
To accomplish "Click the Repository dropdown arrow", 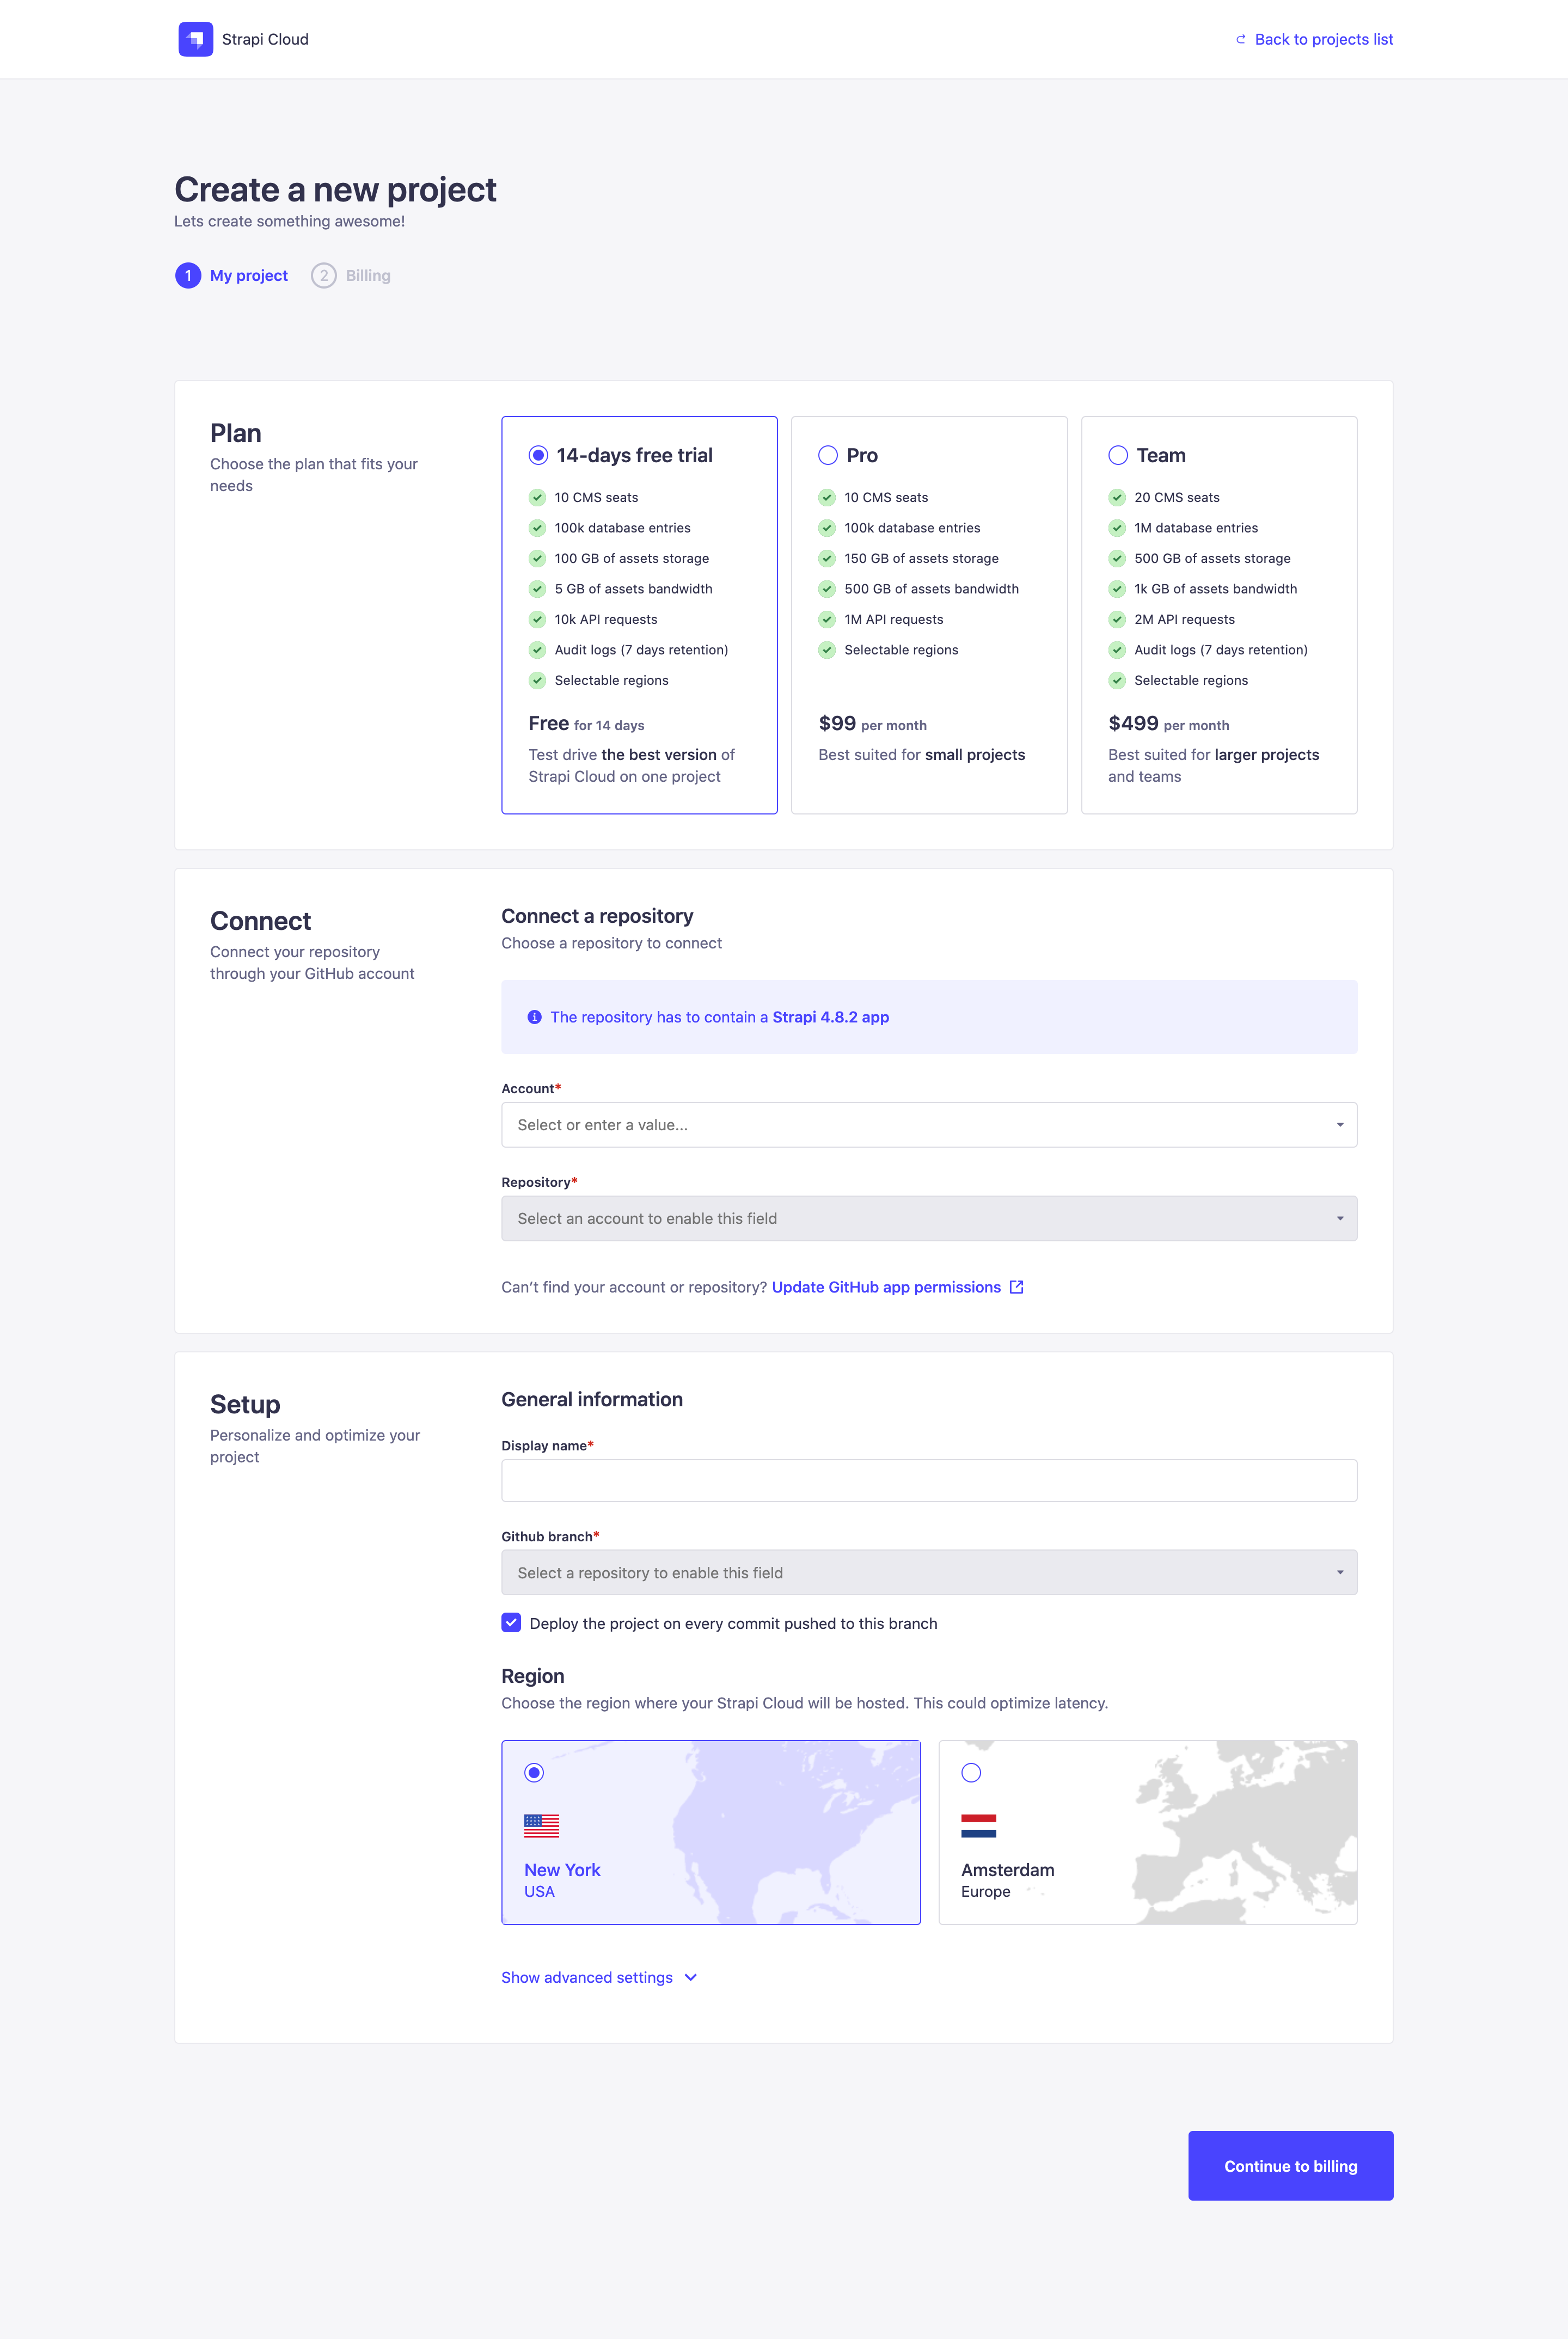I will (x=1340, y=1218).
